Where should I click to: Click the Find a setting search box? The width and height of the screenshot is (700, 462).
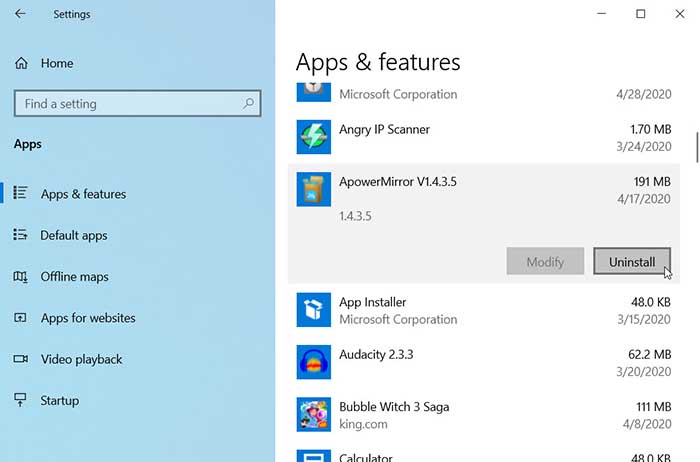(138, 104)
